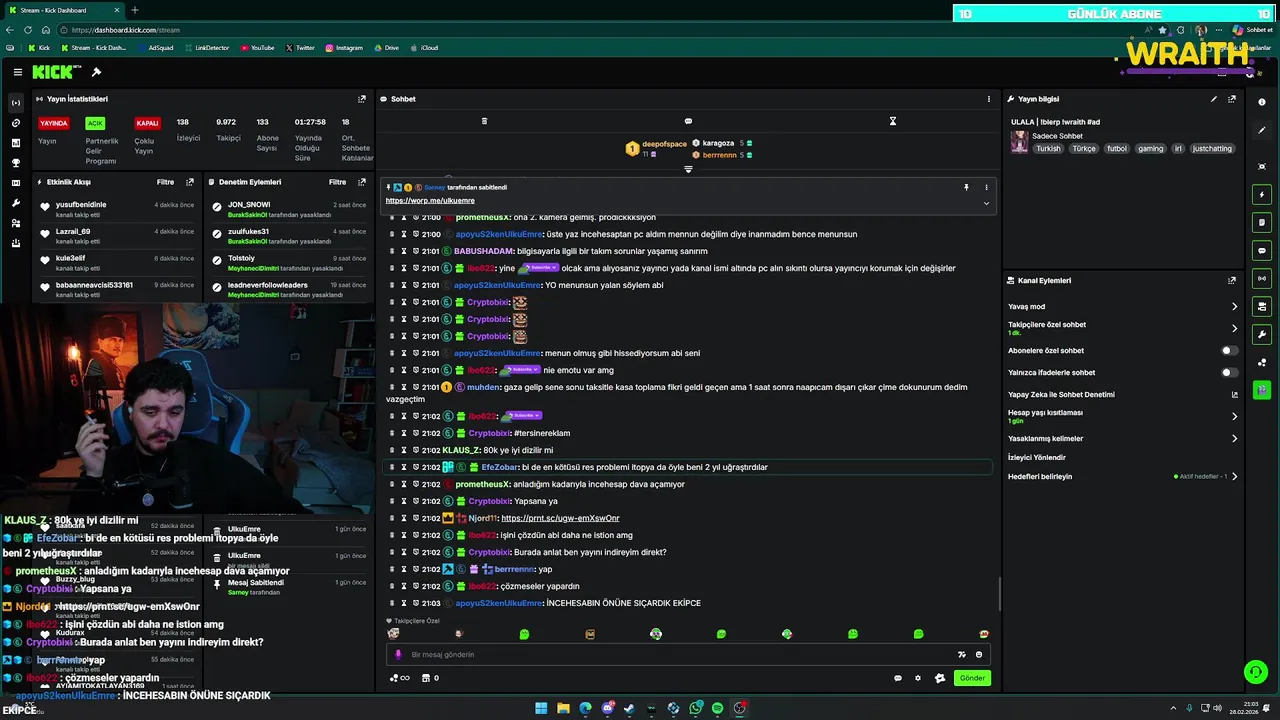Click the hourglass icon in the chat header
The width and height of the screenshot is (1280, 720).
893,121
